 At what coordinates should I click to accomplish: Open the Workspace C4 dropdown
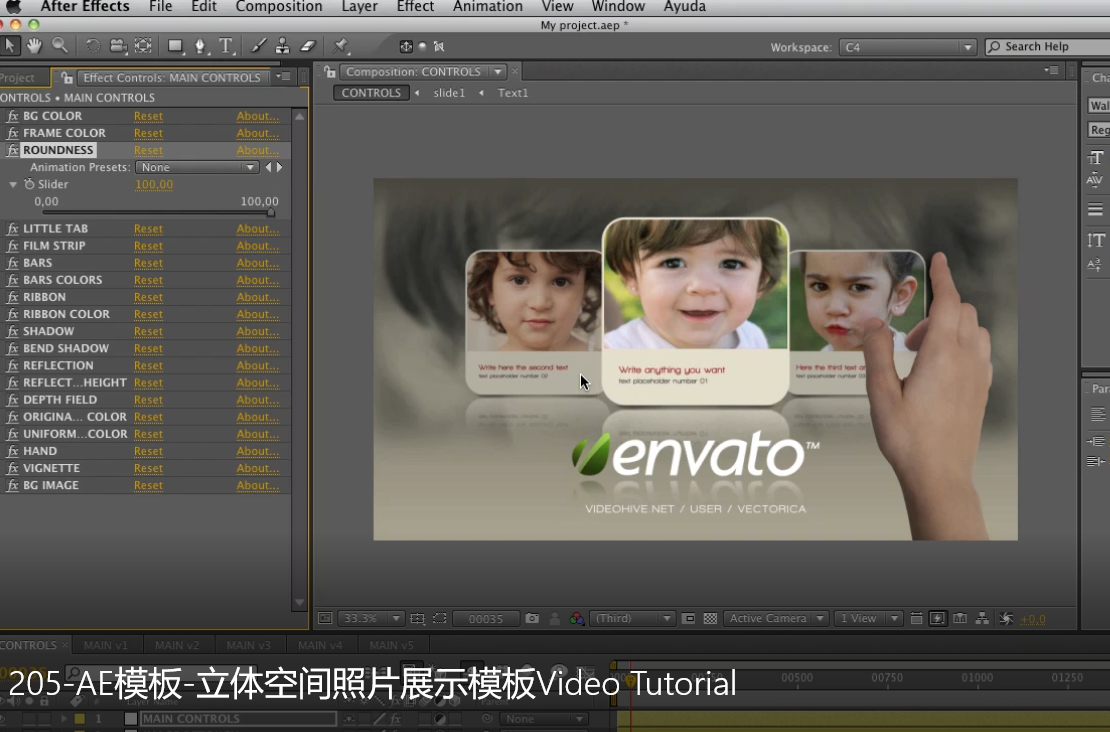(x=908, y=47)
